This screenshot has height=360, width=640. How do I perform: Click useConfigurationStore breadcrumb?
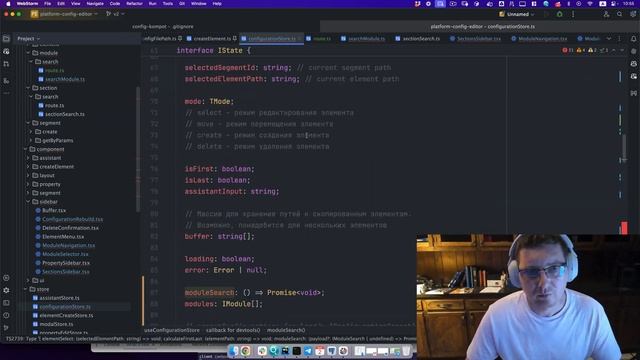172,330
